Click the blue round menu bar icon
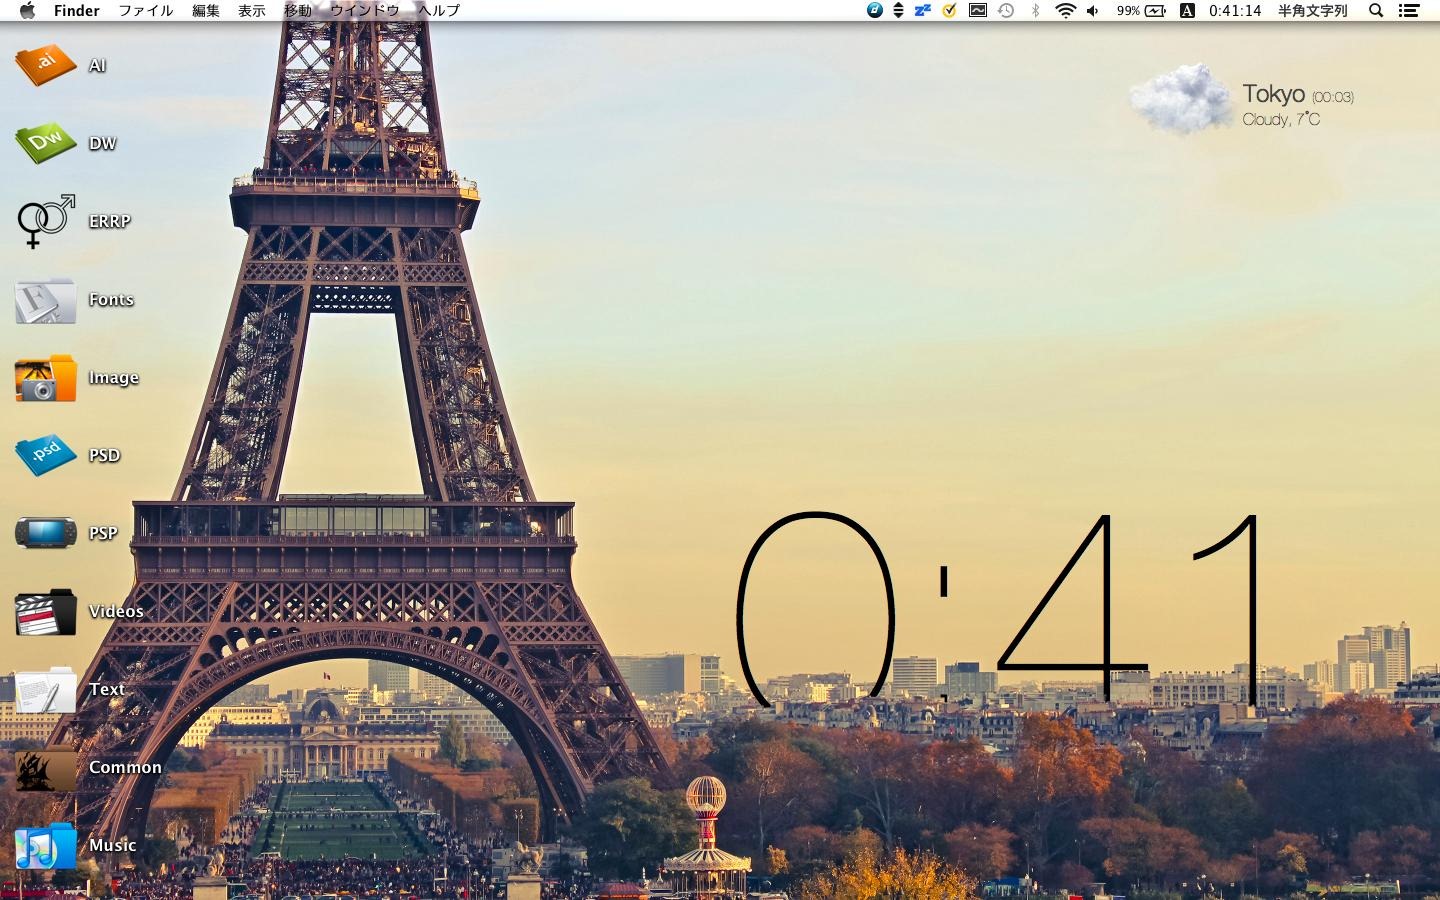Viewport: 1440px width, 900px height. (875, 10)
